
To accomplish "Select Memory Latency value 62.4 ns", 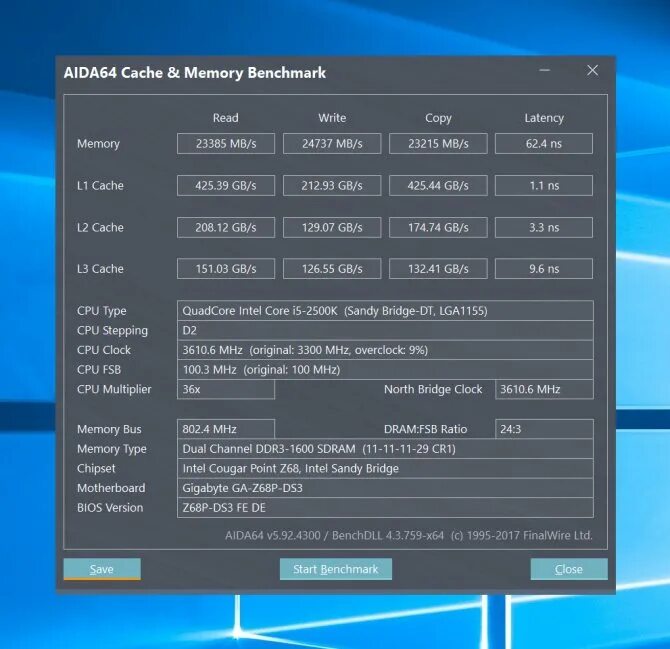I will click(x=544, y=144).
